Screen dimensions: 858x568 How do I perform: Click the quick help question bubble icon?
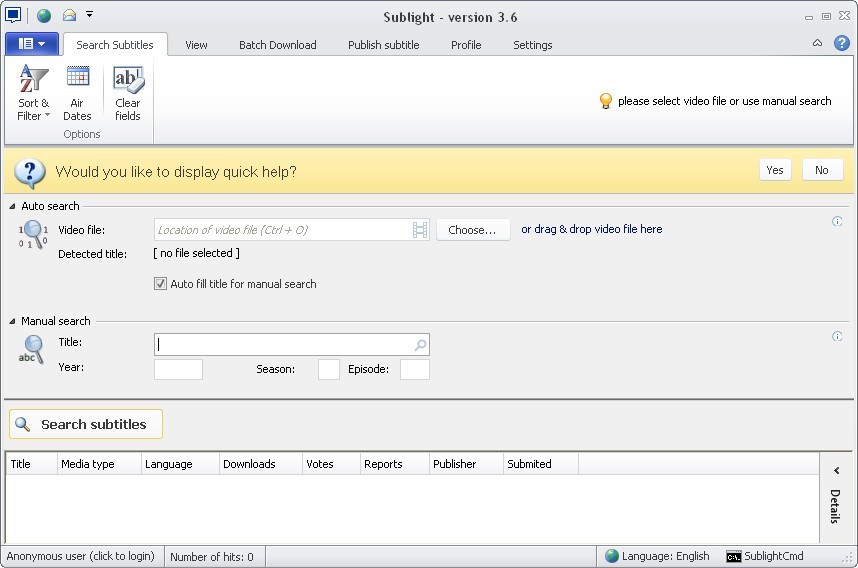click(x=30, y=173)
